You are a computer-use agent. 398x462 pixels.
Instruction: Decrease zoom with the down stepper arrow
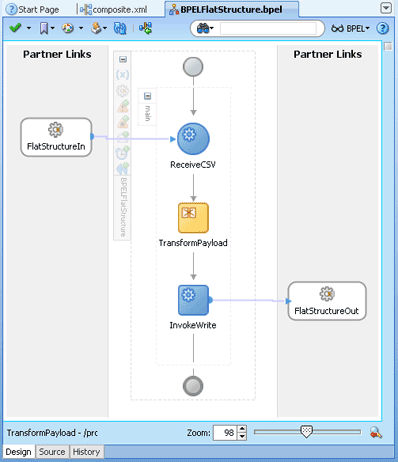pos(242,436)
